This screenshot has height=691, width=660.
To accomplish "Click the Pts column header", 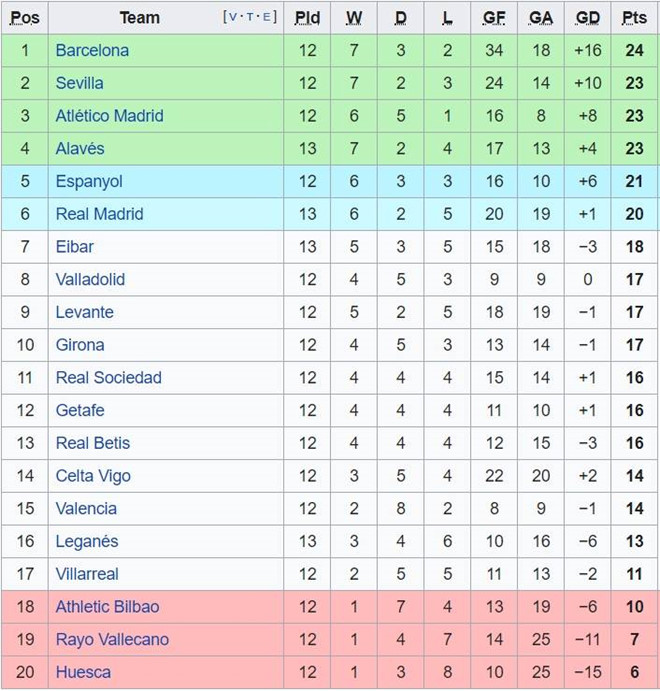I will click(x=634, y=18).
